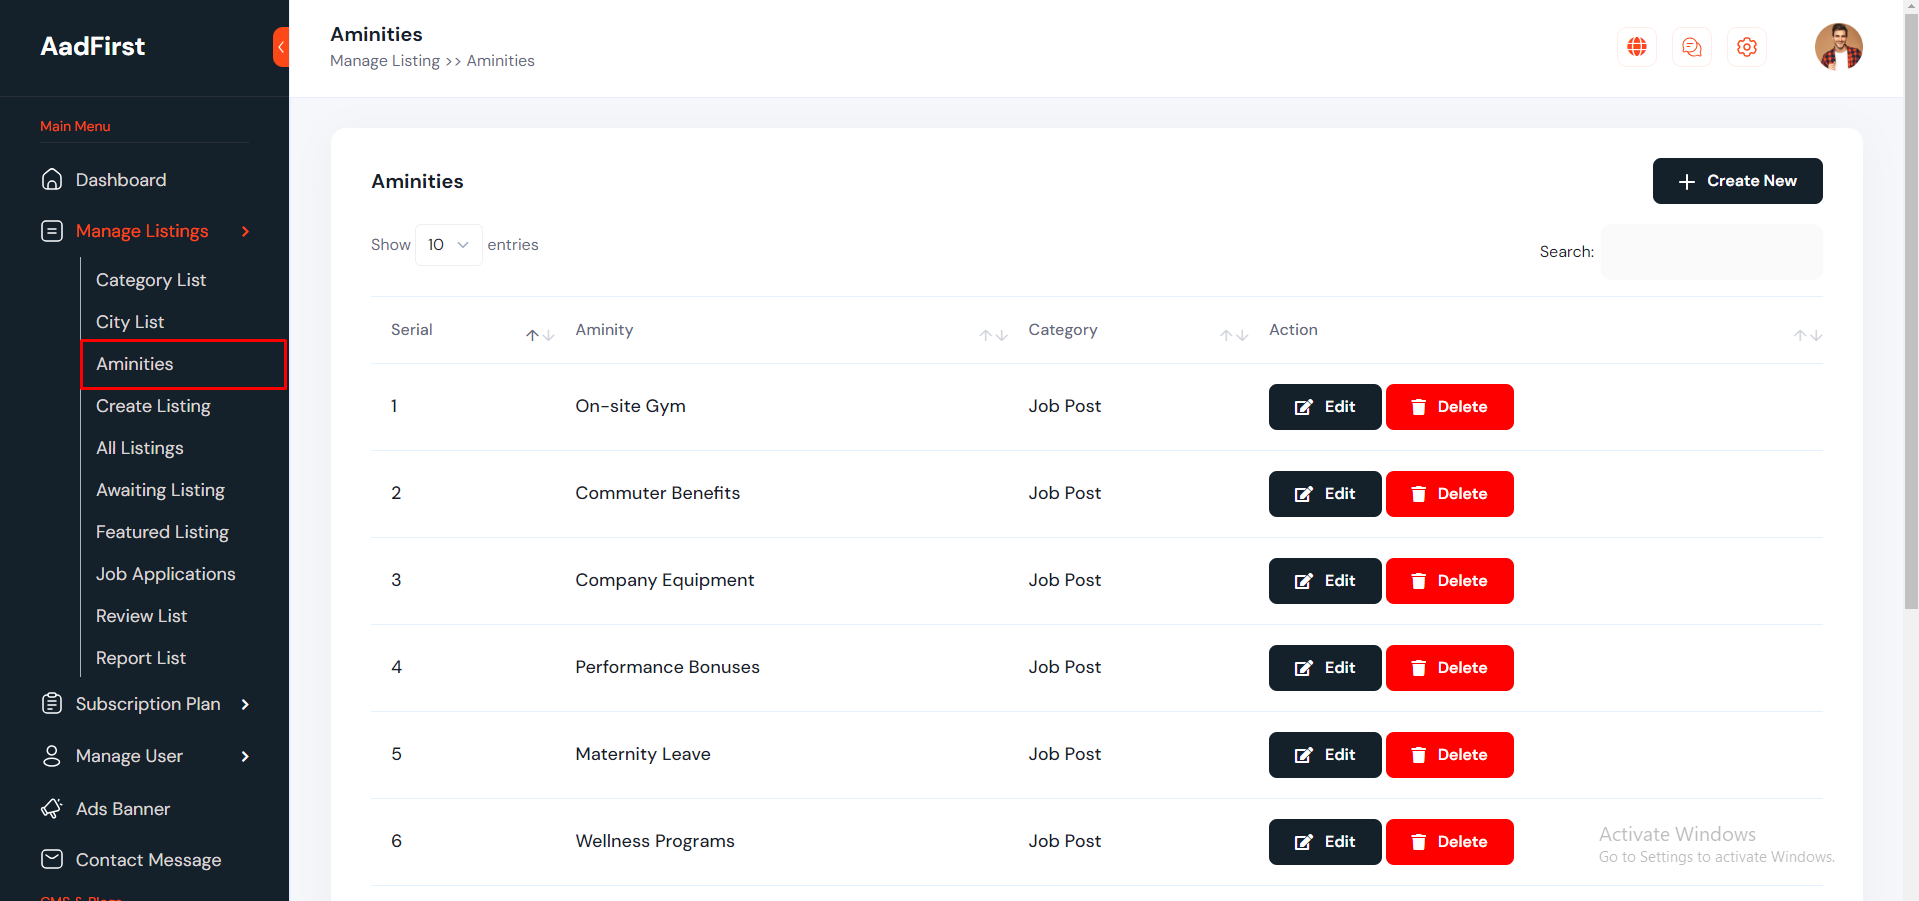Expand the Subscription Plan submenu chevron
1919x901 pixels.
245,704
